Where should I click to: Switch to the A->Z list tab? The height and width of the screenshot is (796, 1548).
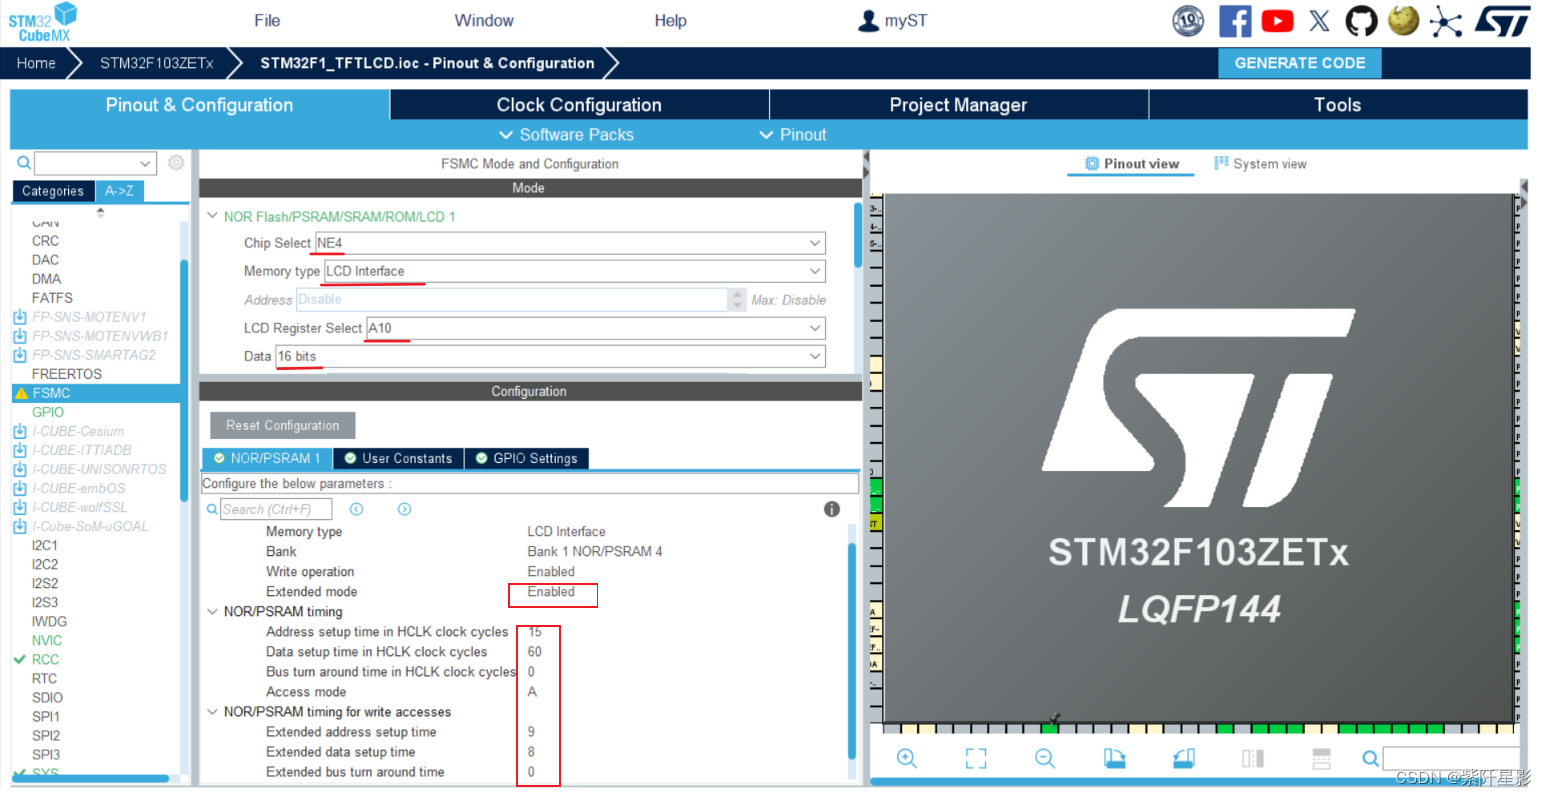119,191
